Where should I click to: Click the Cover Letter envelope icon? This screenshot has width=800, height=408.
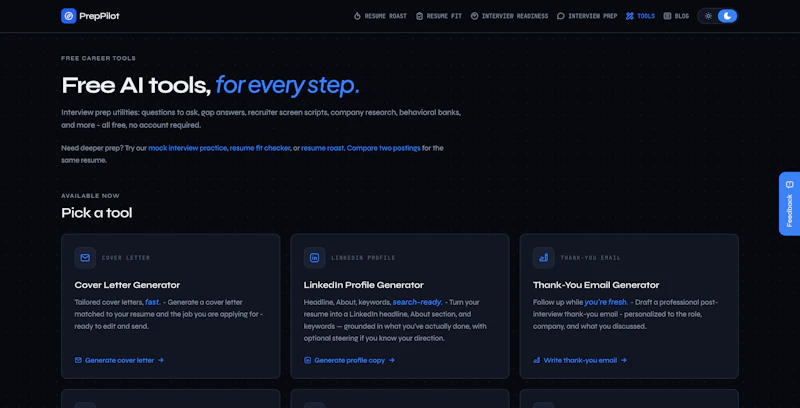85,258
